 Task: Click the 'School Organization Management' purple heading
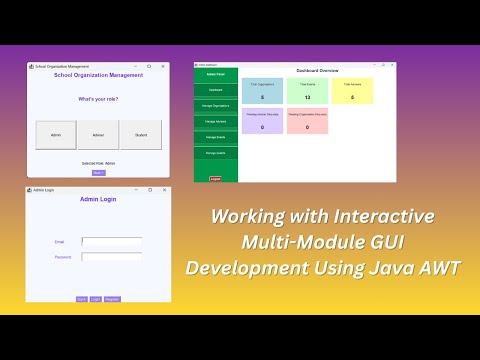[x=99, y=75]
